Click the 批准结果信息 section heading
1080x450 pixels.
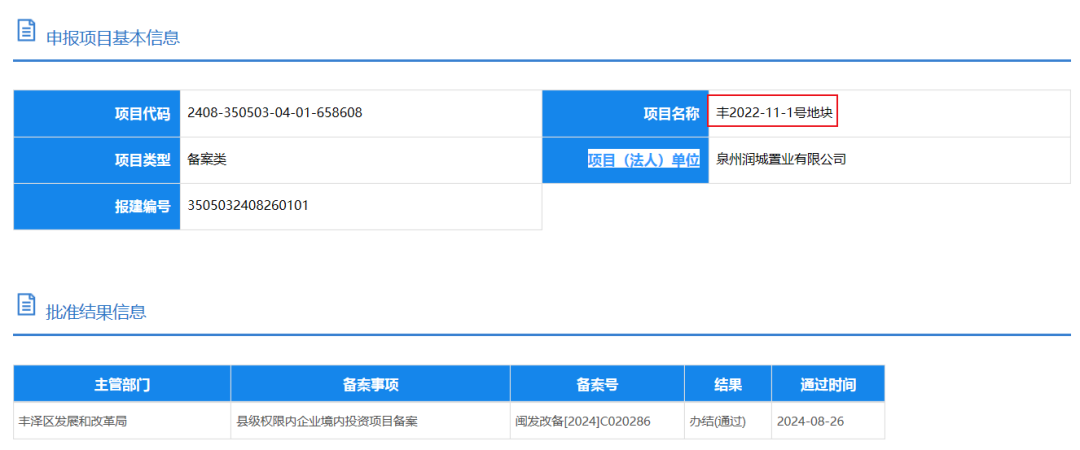point(96,311)
